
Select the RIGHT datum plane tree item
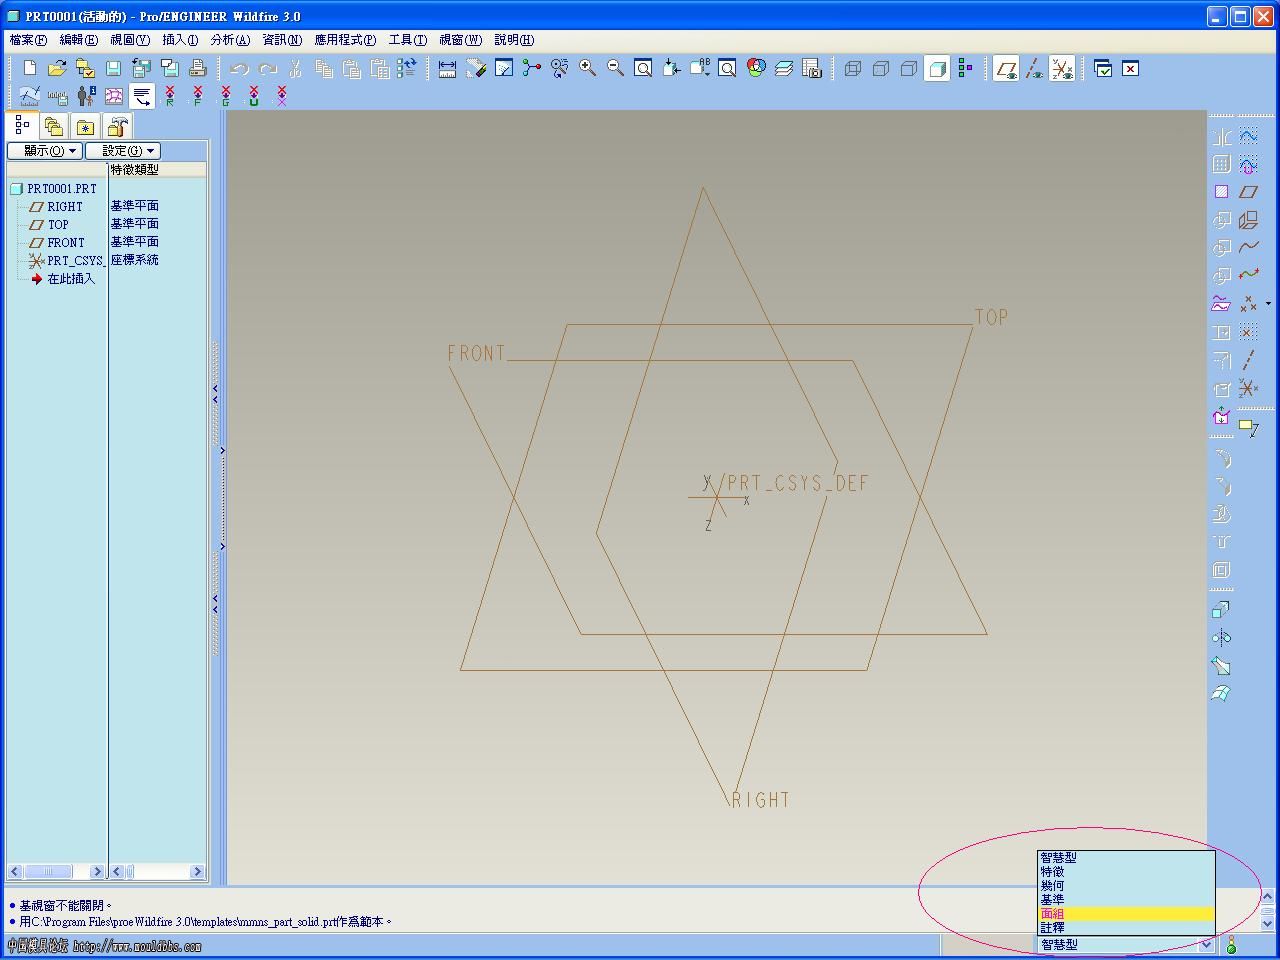coord(57,207)
